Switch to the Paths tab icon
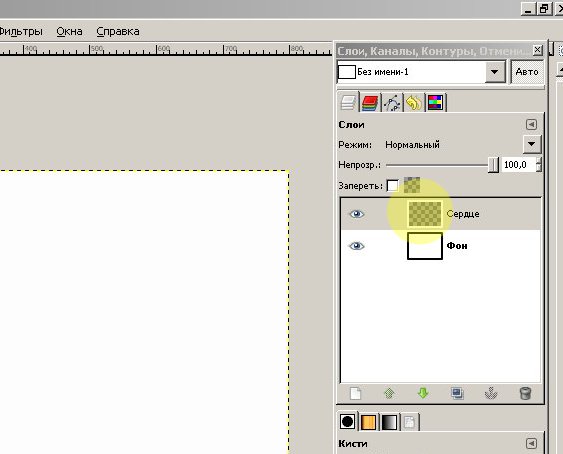 [392, 103]
